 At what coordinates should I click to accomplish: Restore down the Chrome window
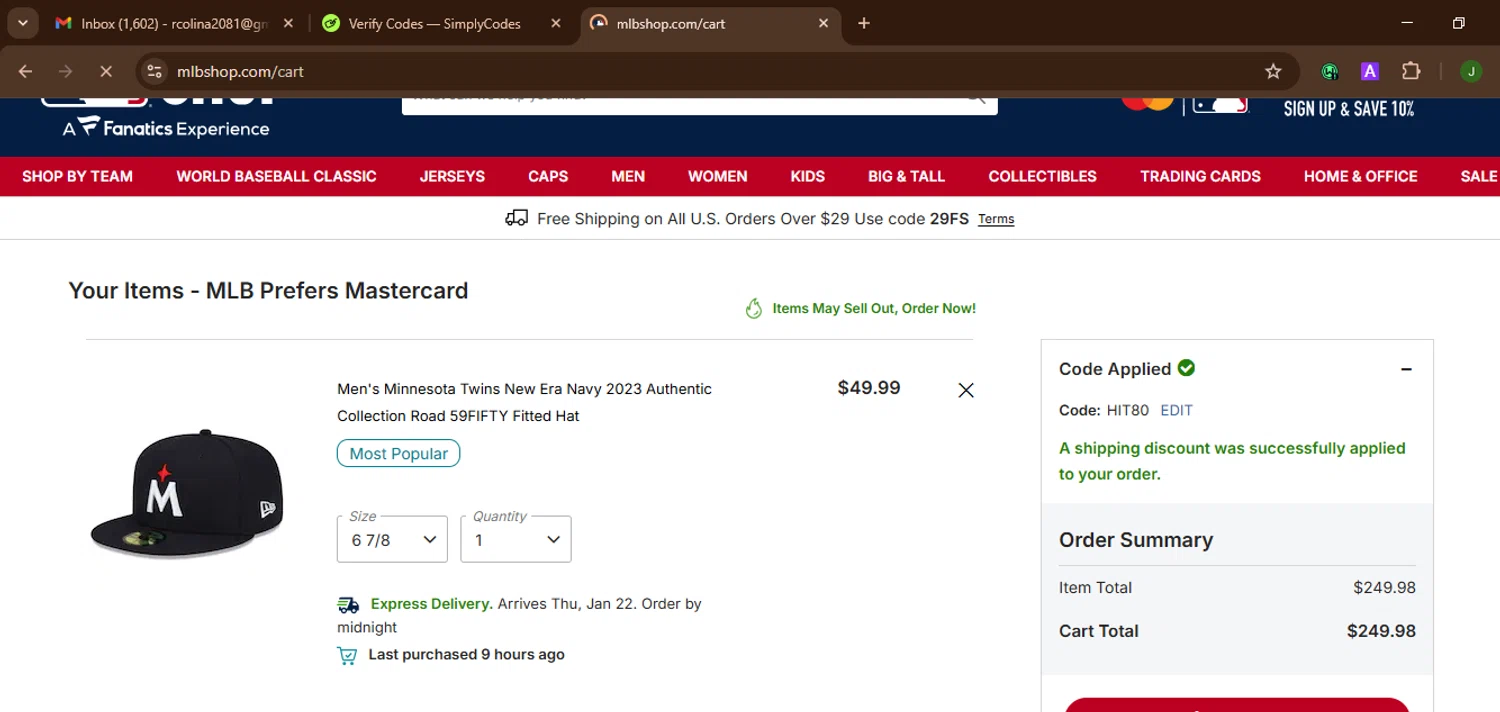[1459, 23]
